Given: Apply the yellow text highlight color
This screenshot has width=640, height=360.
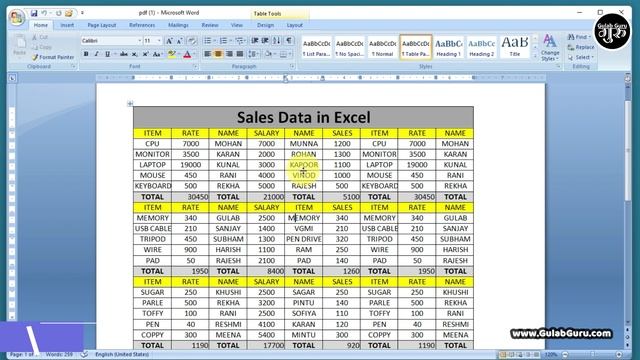Looking at the screenshot, I should (171, 54).
